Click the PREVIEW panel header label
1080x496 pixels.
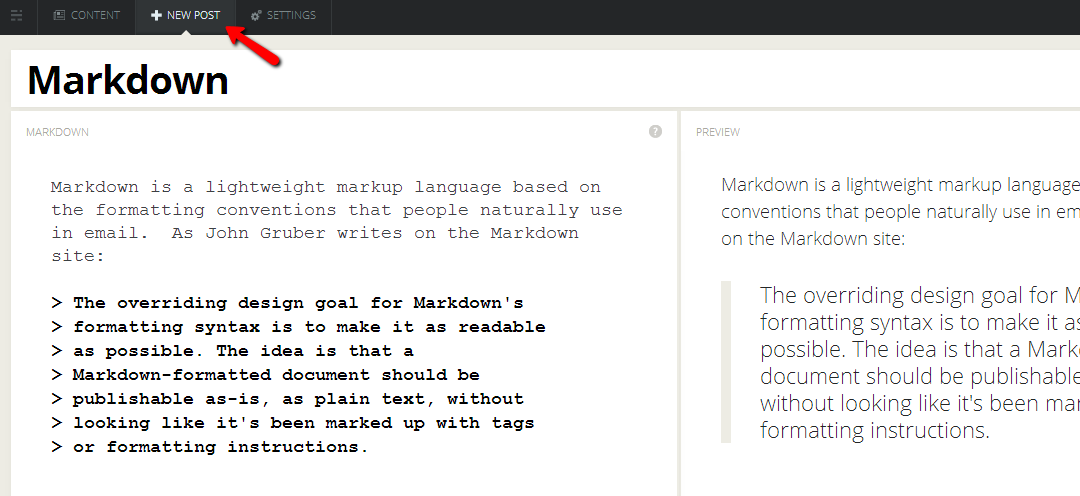pyautogui.click(x=718, y=132)
